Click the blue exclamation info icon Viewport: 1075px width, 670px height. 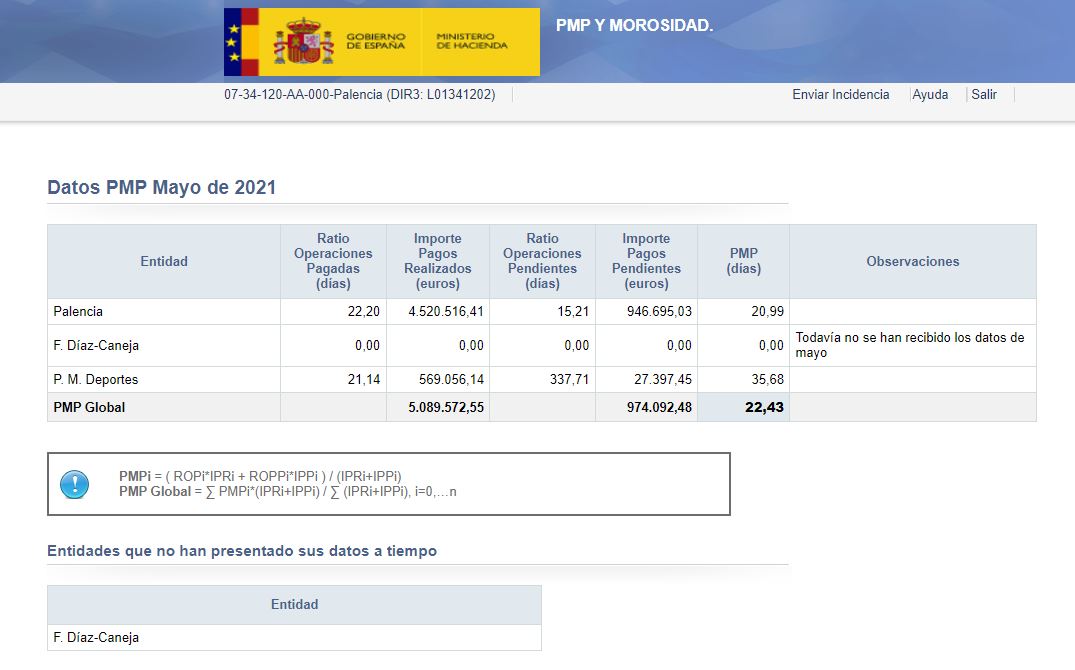(x=75, y=485)
